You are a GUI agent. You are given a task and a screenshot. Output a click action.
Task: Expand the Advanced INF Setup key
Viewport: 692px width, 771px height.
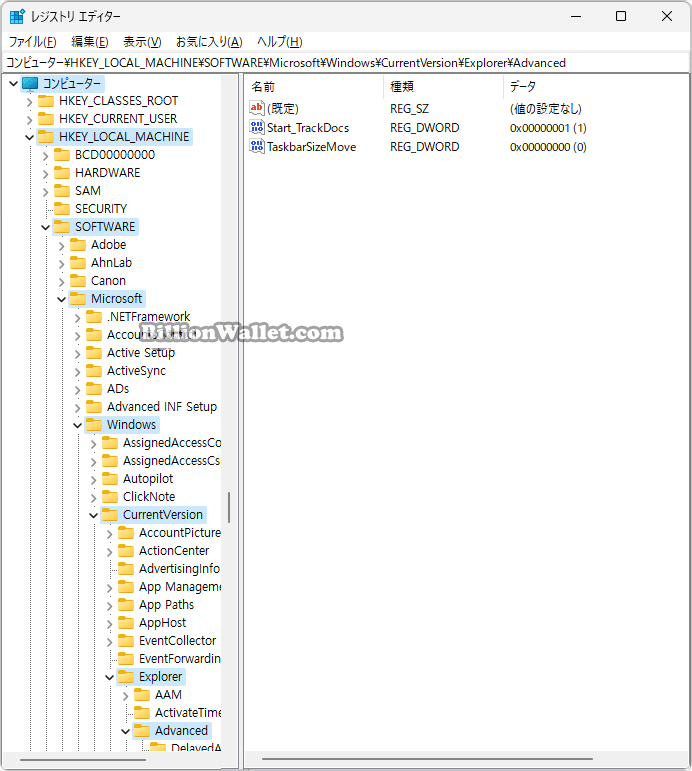tap(78, 408)
